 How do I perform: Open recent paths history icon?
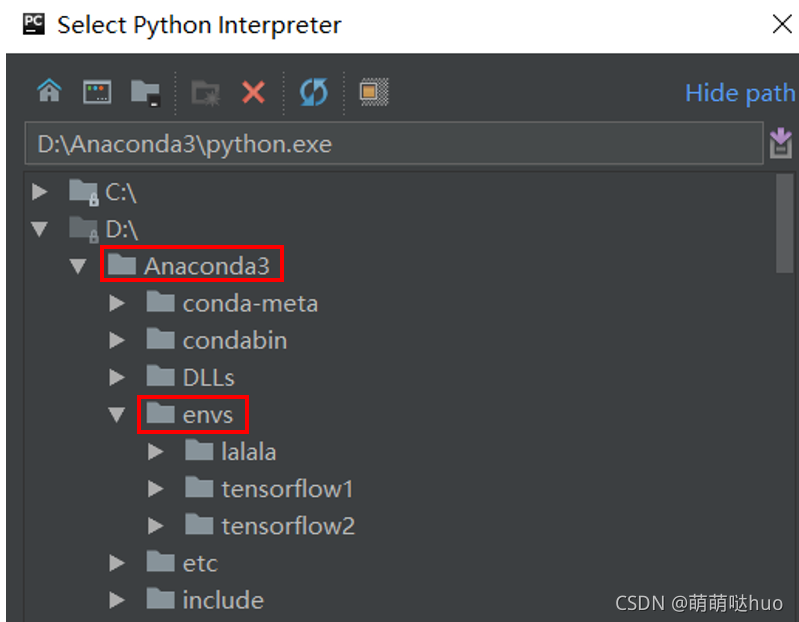[x=781, y=143]
